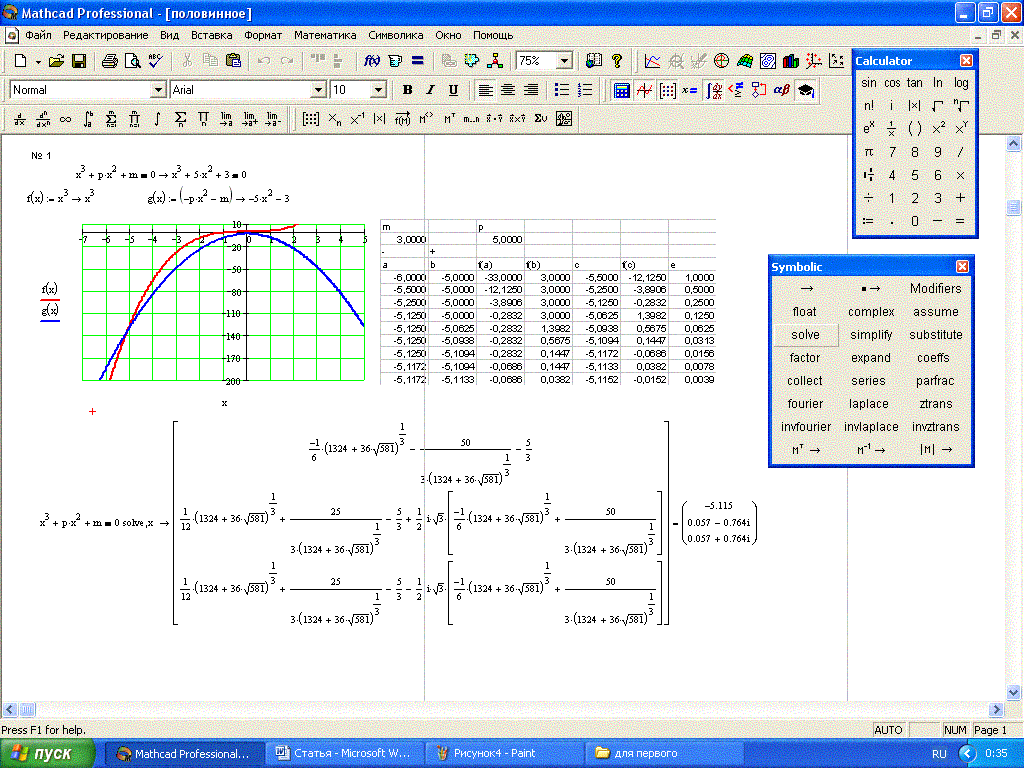1024x768 pixels.
Task: Click the derivative d/dx operator icon
Action: click(x=20, y=119)
